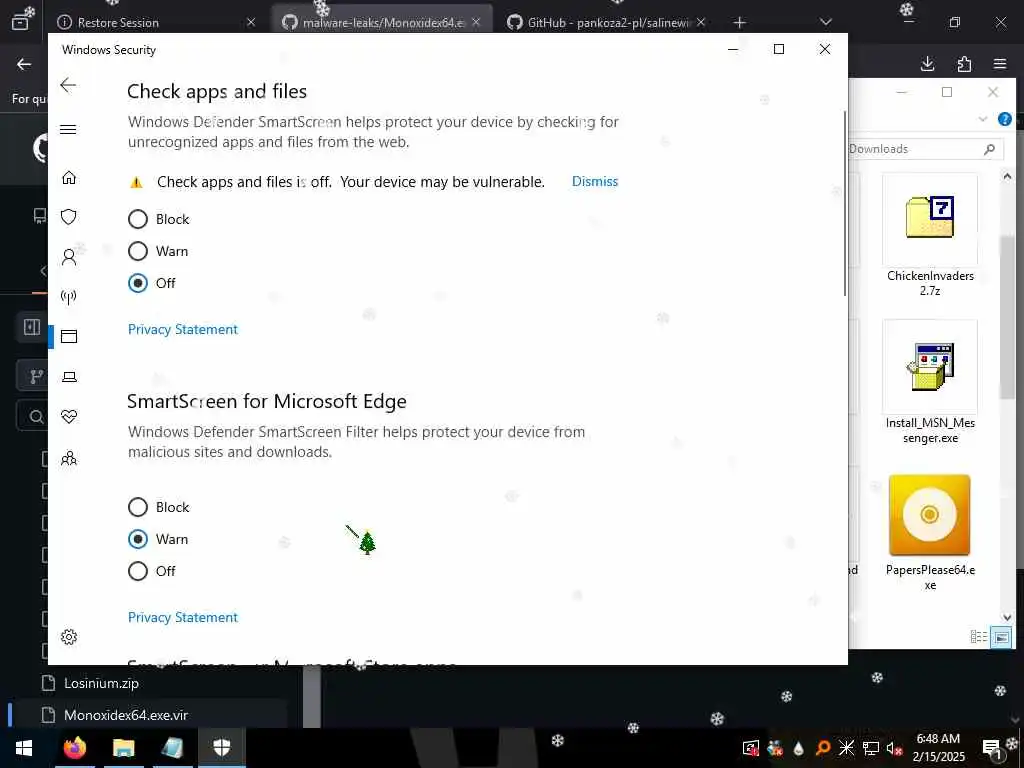Open Virus & threat protection shield icon
Image resolution: width=1024 pixels, height=768 pixels.
69,217
